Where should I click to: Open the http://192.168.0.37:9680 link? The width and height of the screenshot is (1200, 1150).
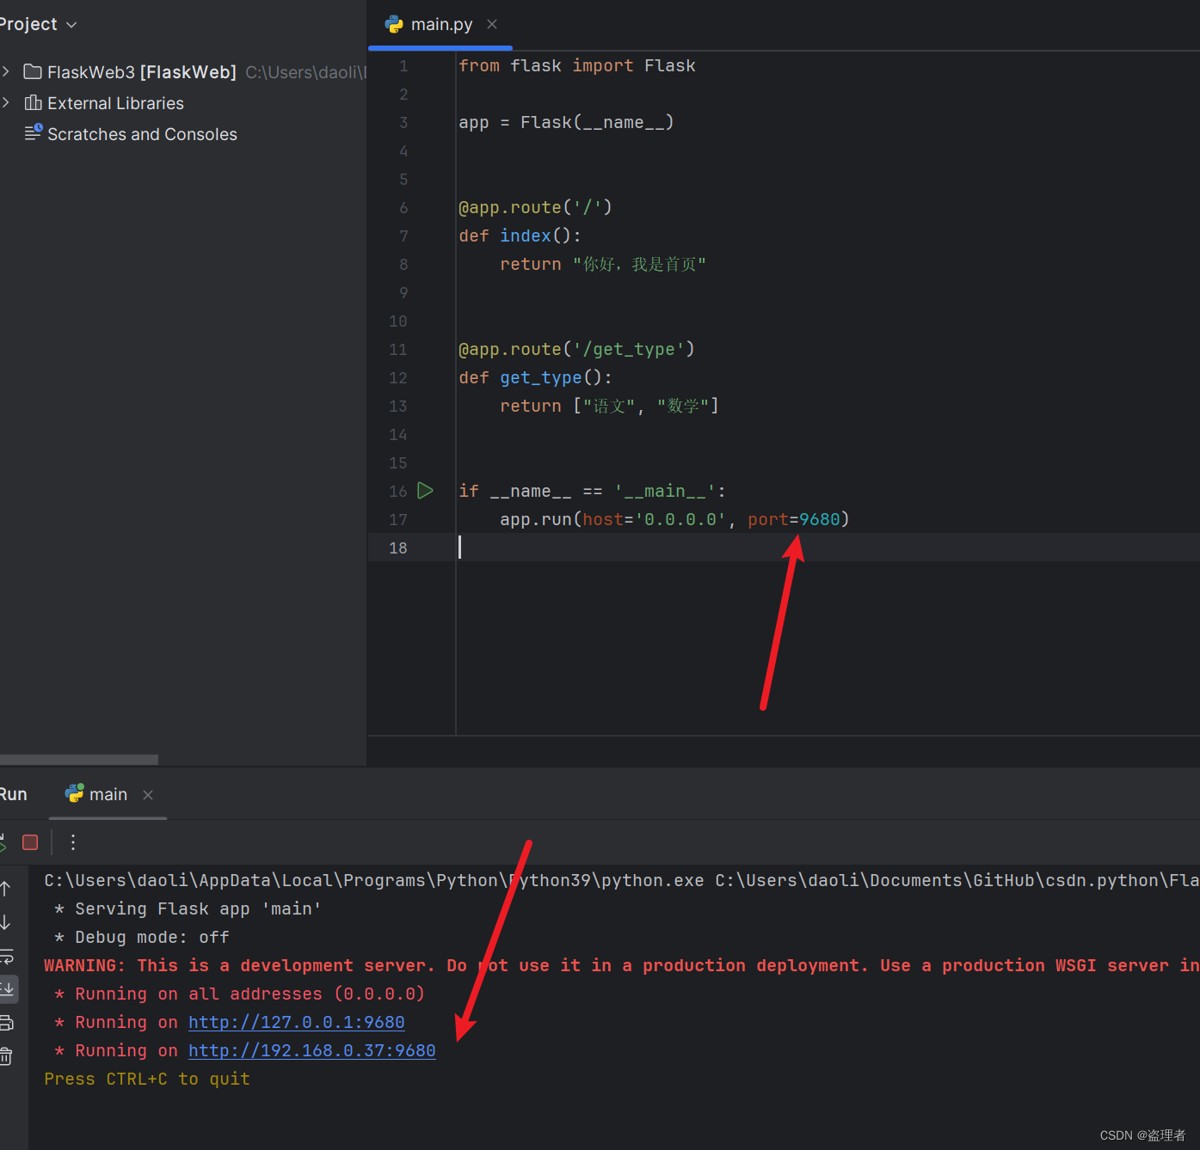(x=312, y=1050)
